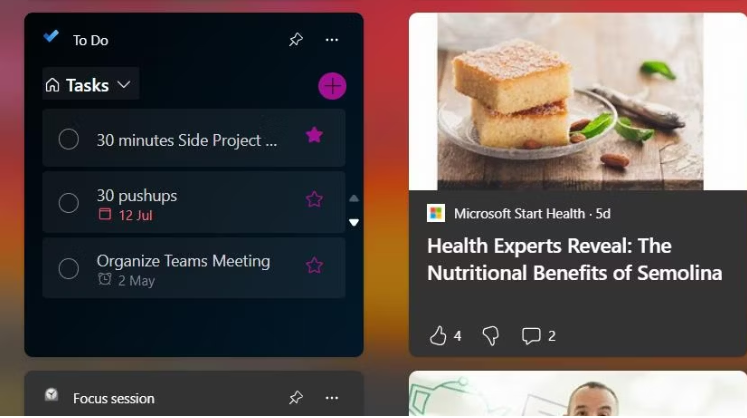Open Nutritional Benefits of Semolina headline
Image resolution: width=747 pixels, height=418 pixels.
575,260
